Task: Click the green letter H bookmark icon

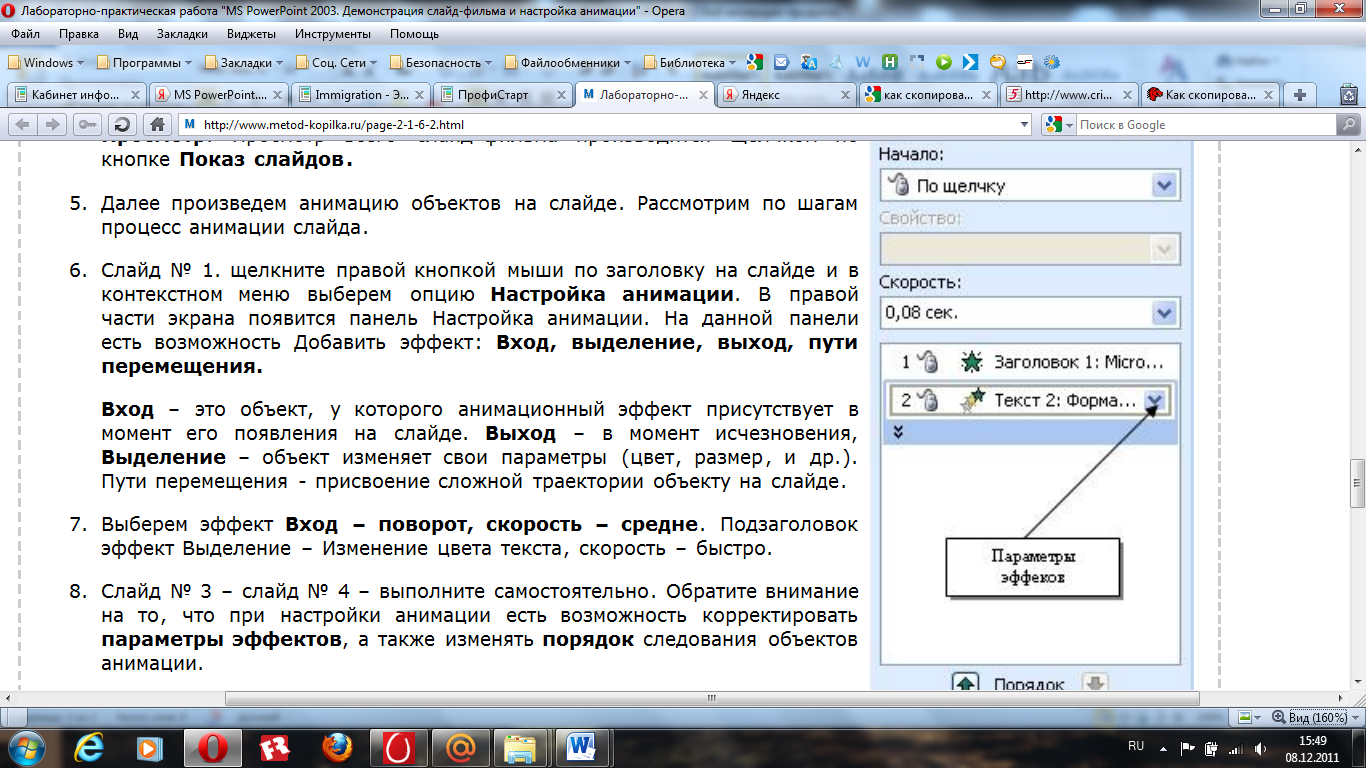Action: tap(889, 62)
